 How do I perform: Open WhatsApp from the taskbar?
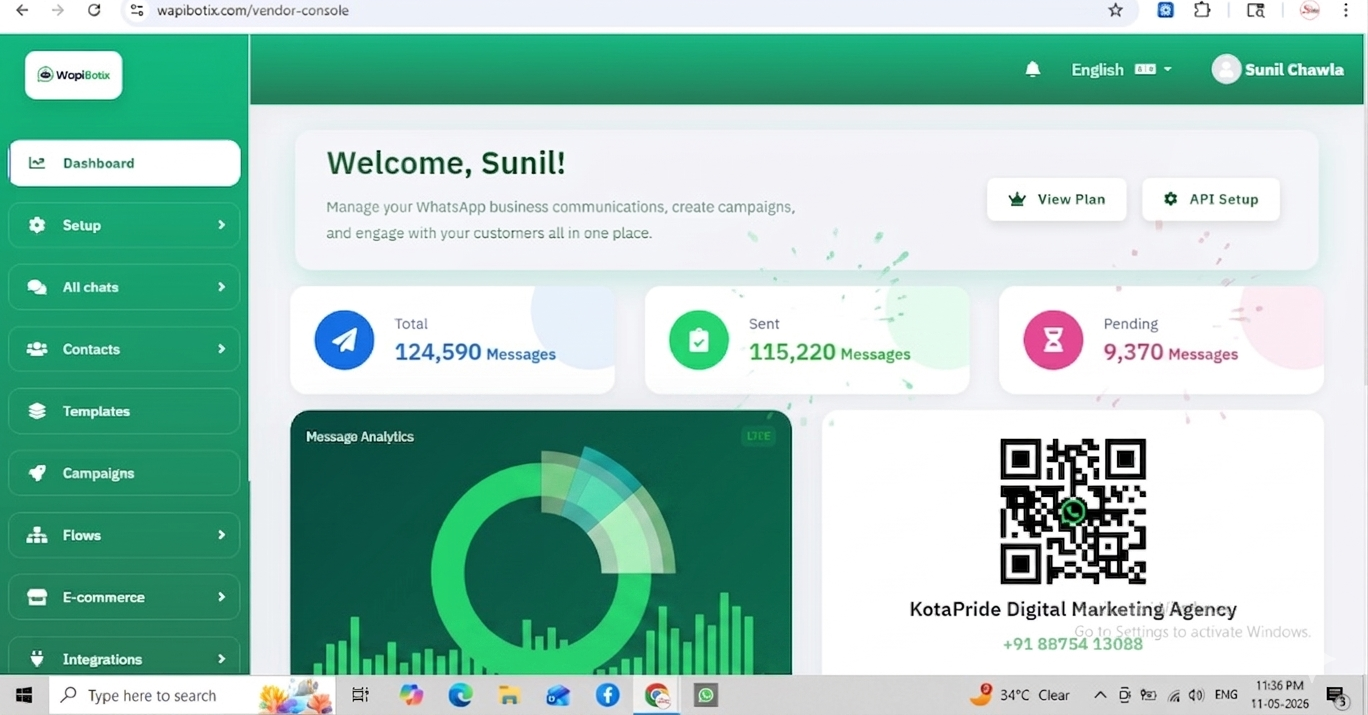(x=706, y=695)
